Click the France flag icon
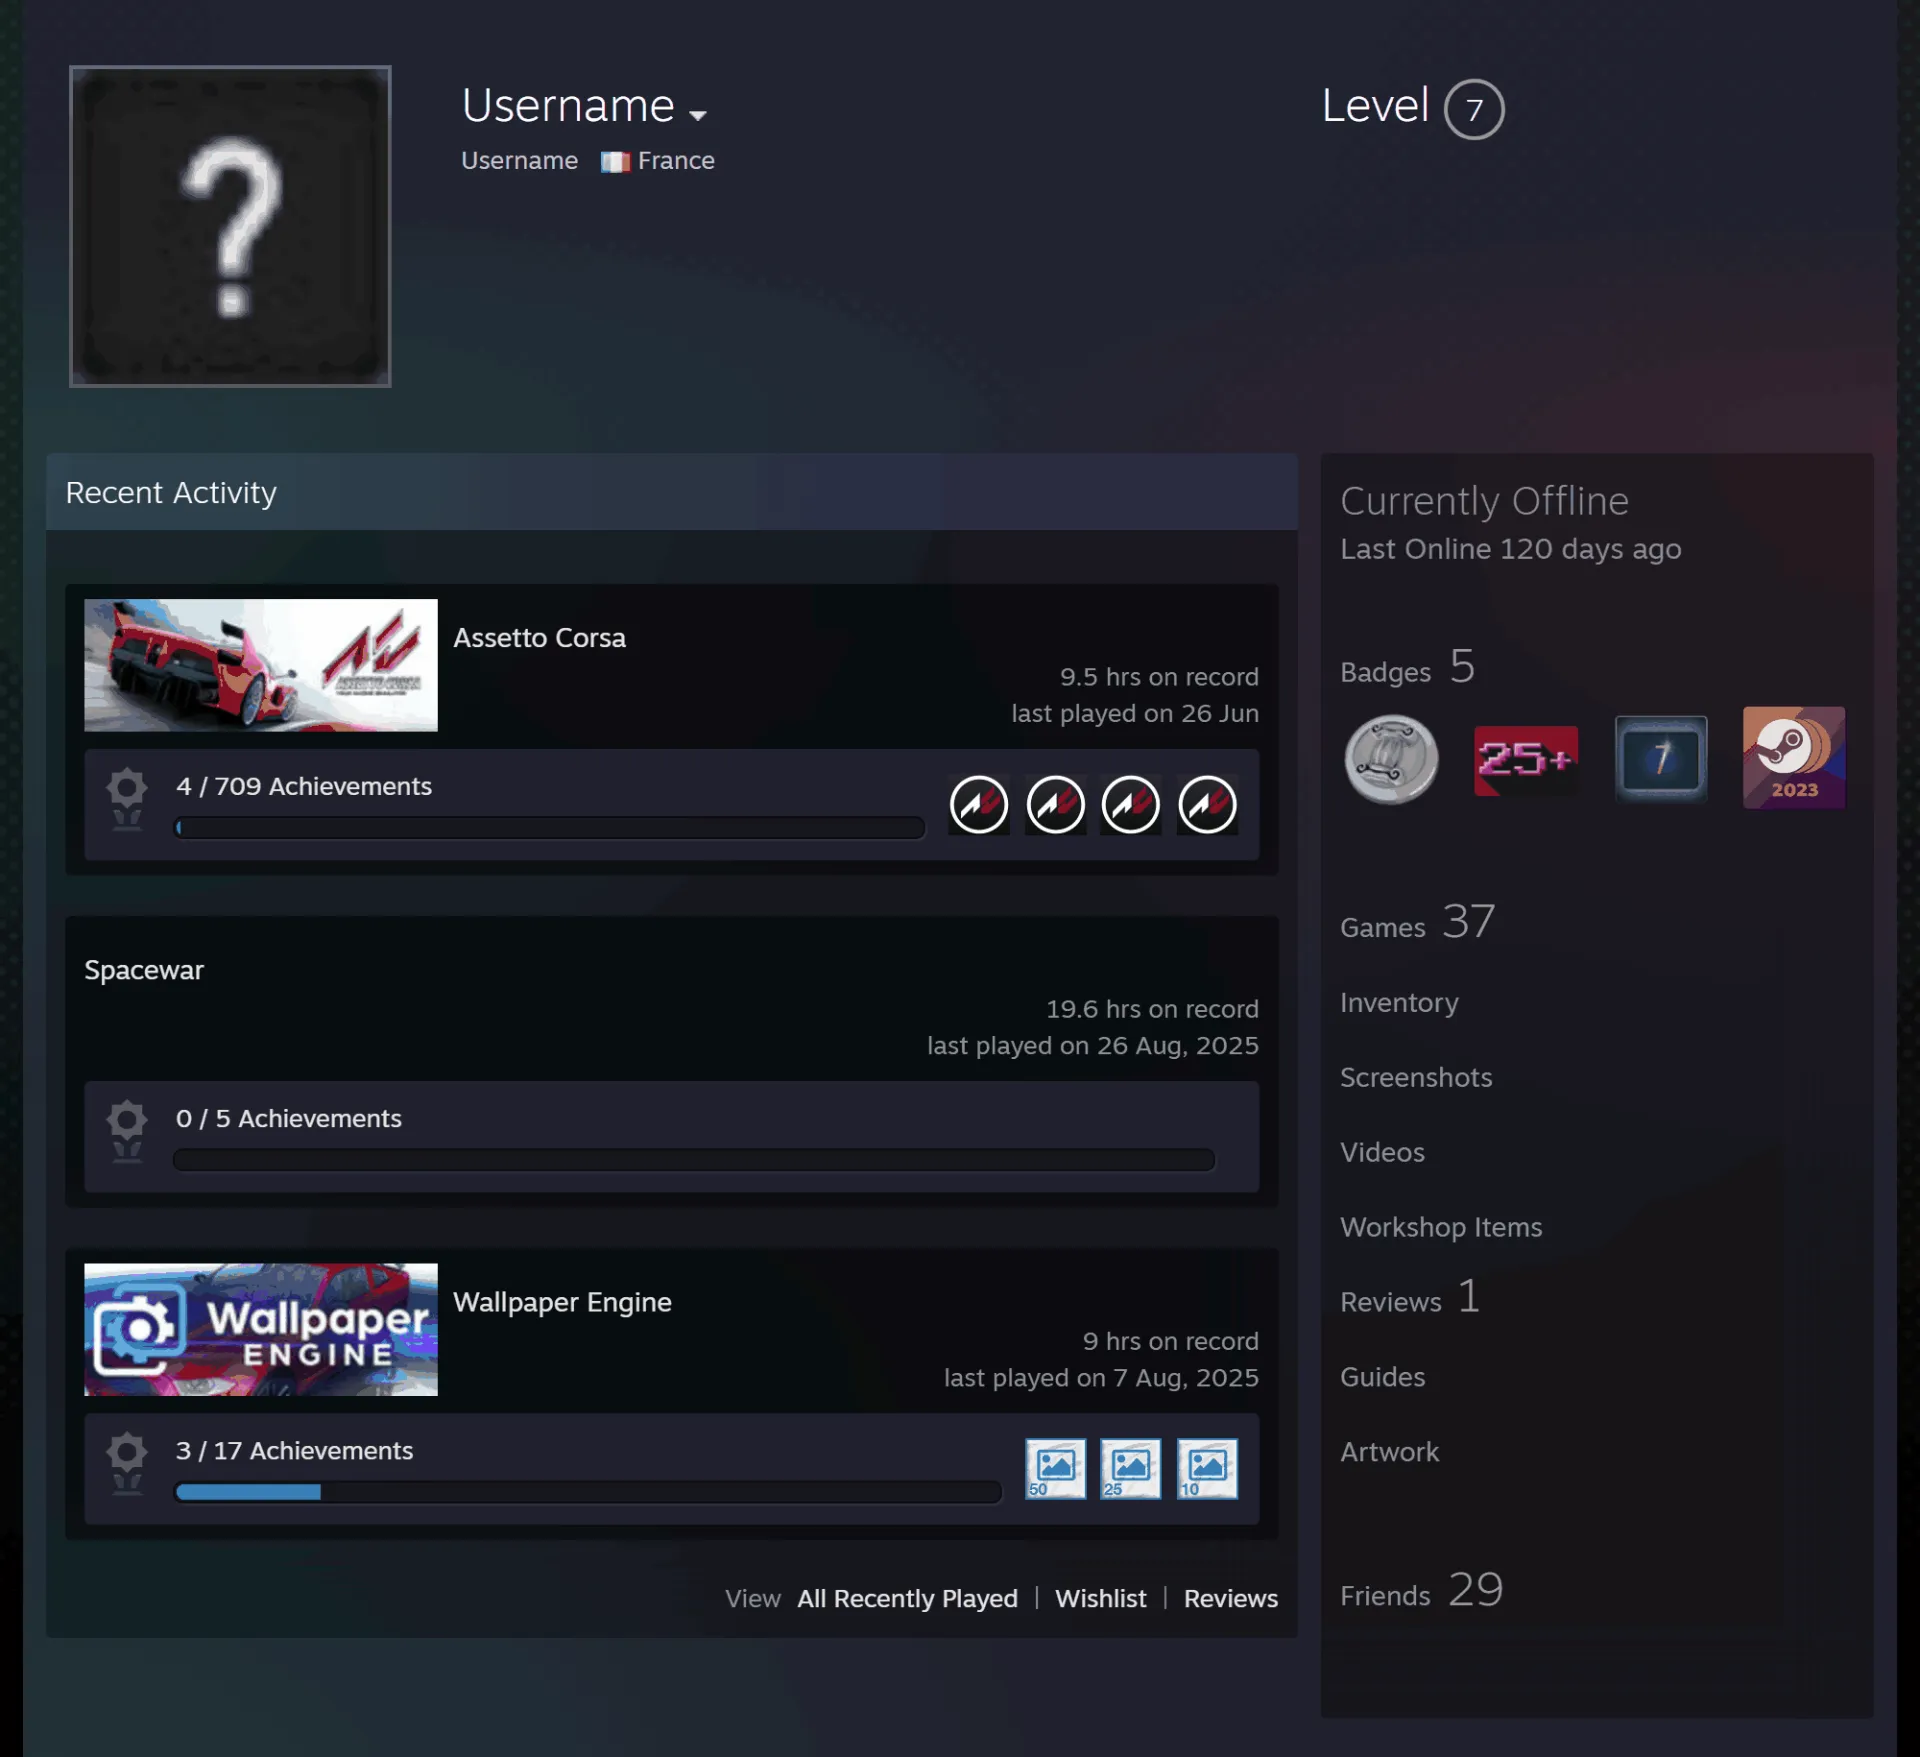Screen dimensions: 1920x1757 [x=614, y=162]
